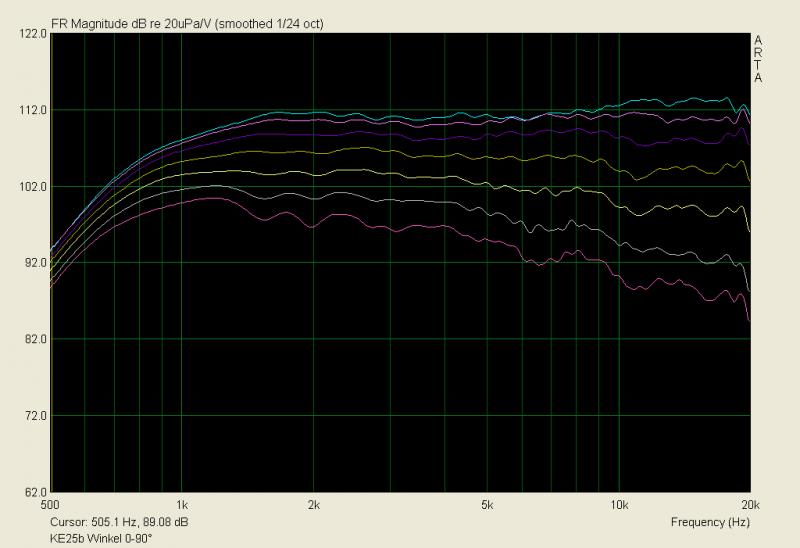Viewport: 800px width, 548px height.
Task: Select the 82.0 dB axis label
Action: click(35, 339)
